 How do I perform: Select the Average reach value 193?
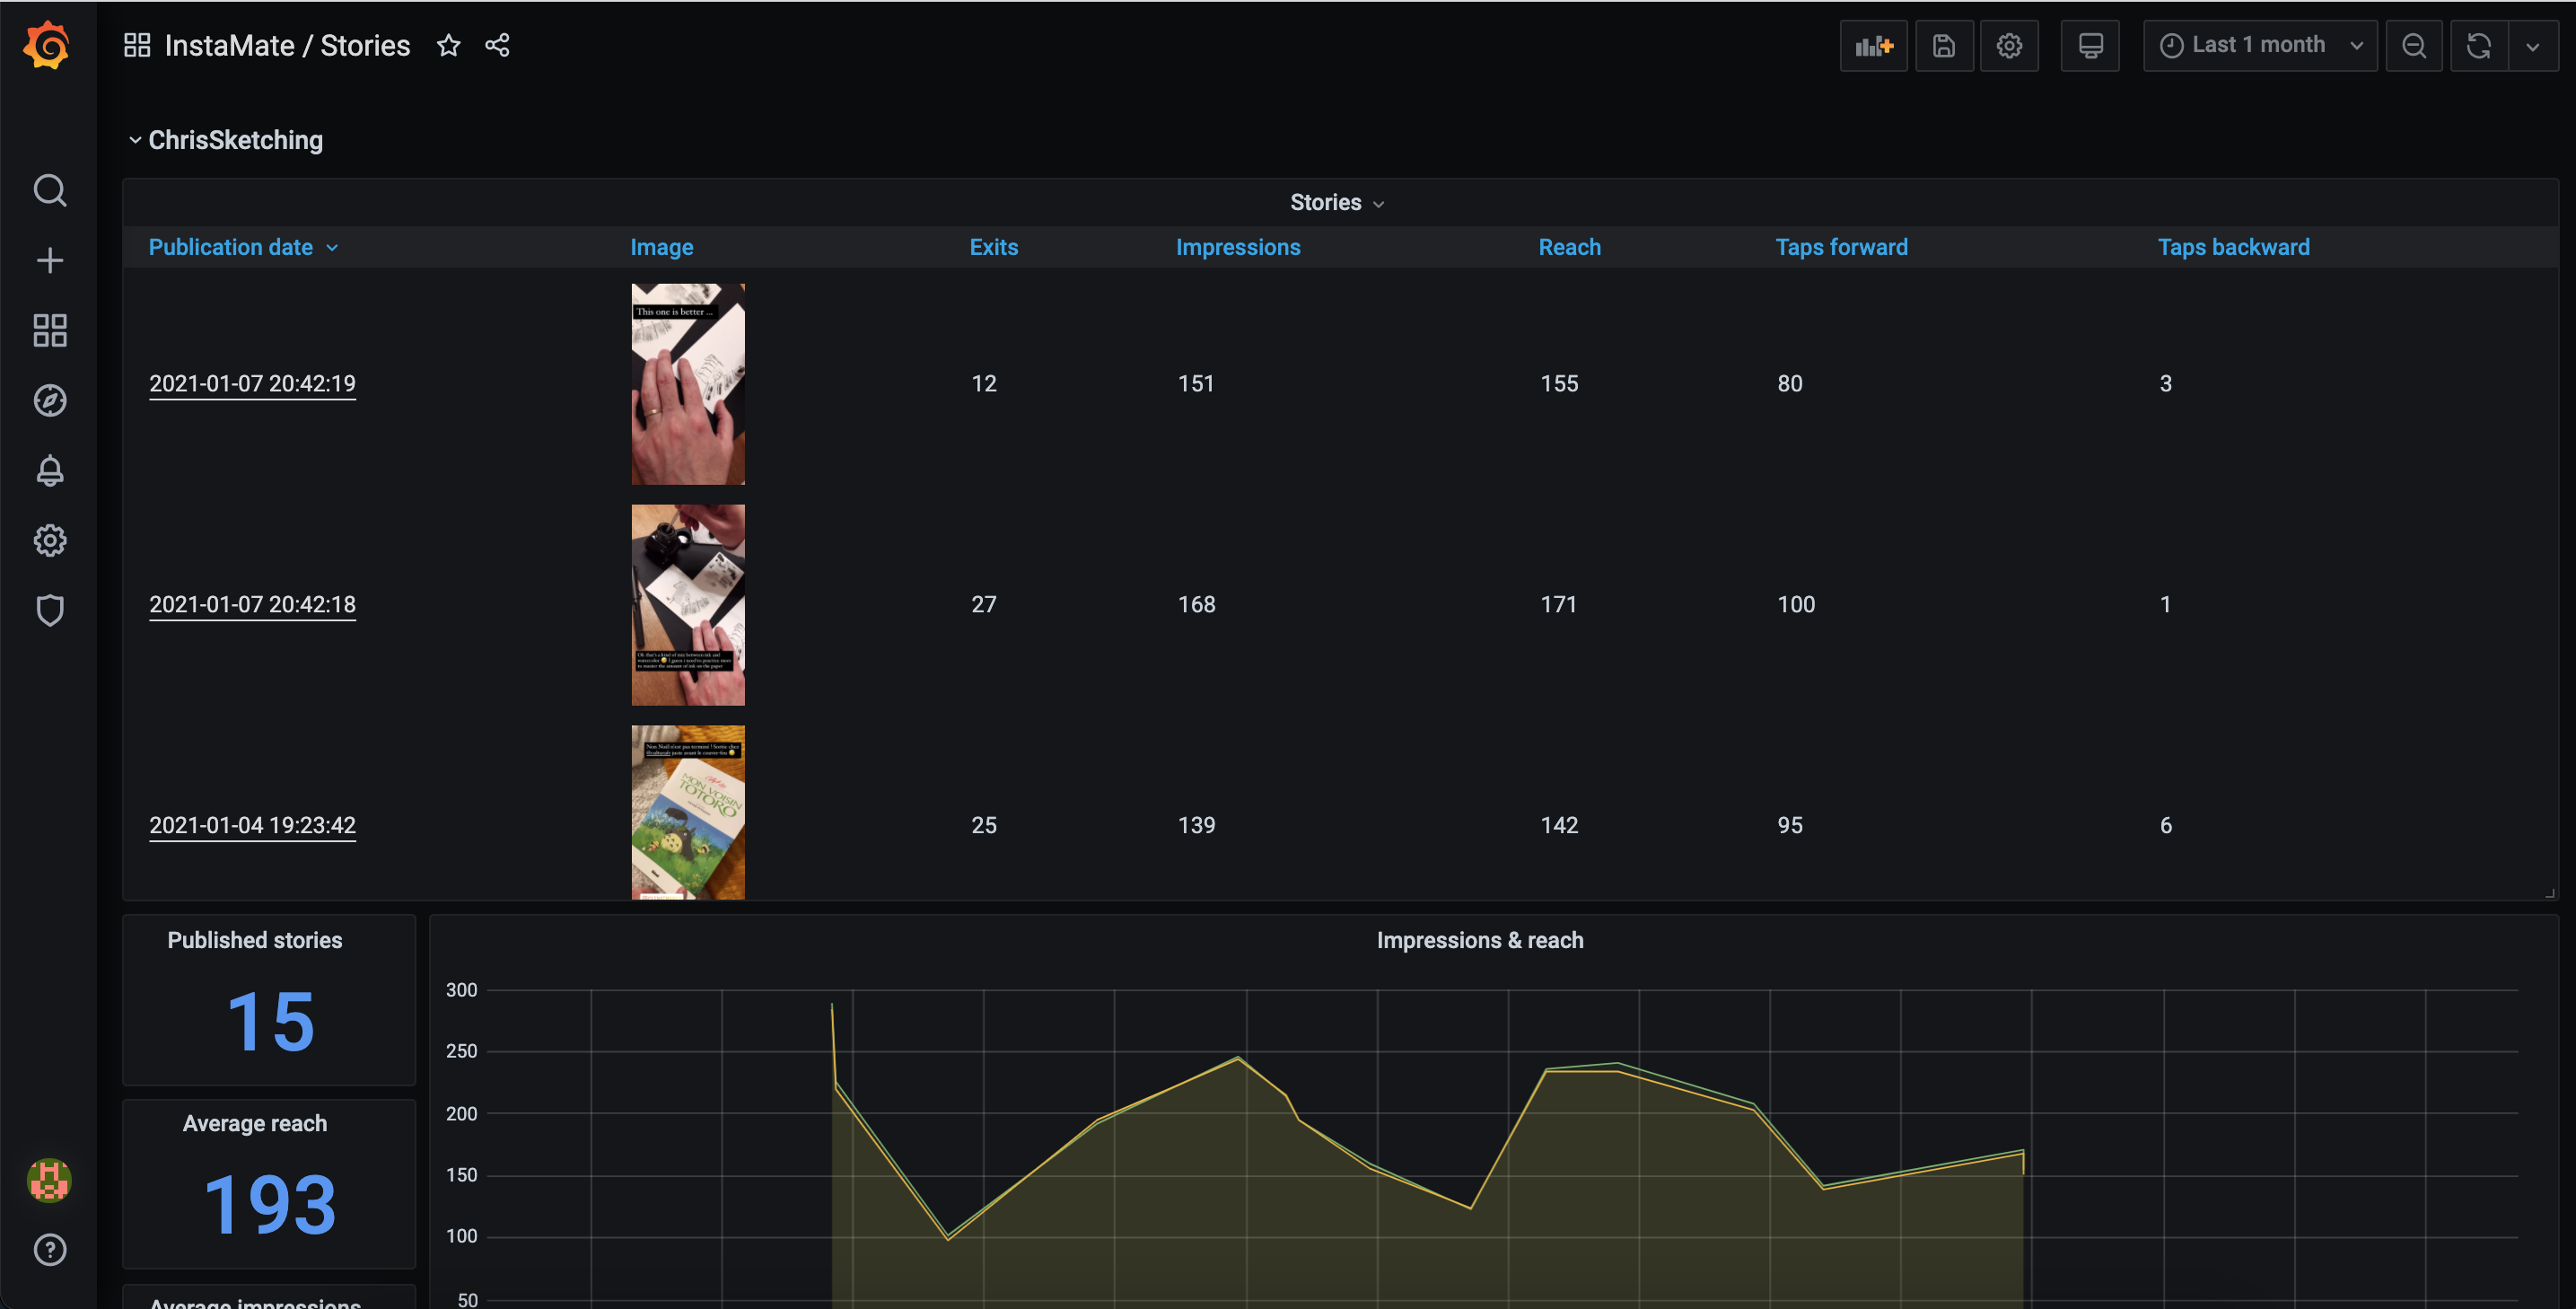[270, 1205]
